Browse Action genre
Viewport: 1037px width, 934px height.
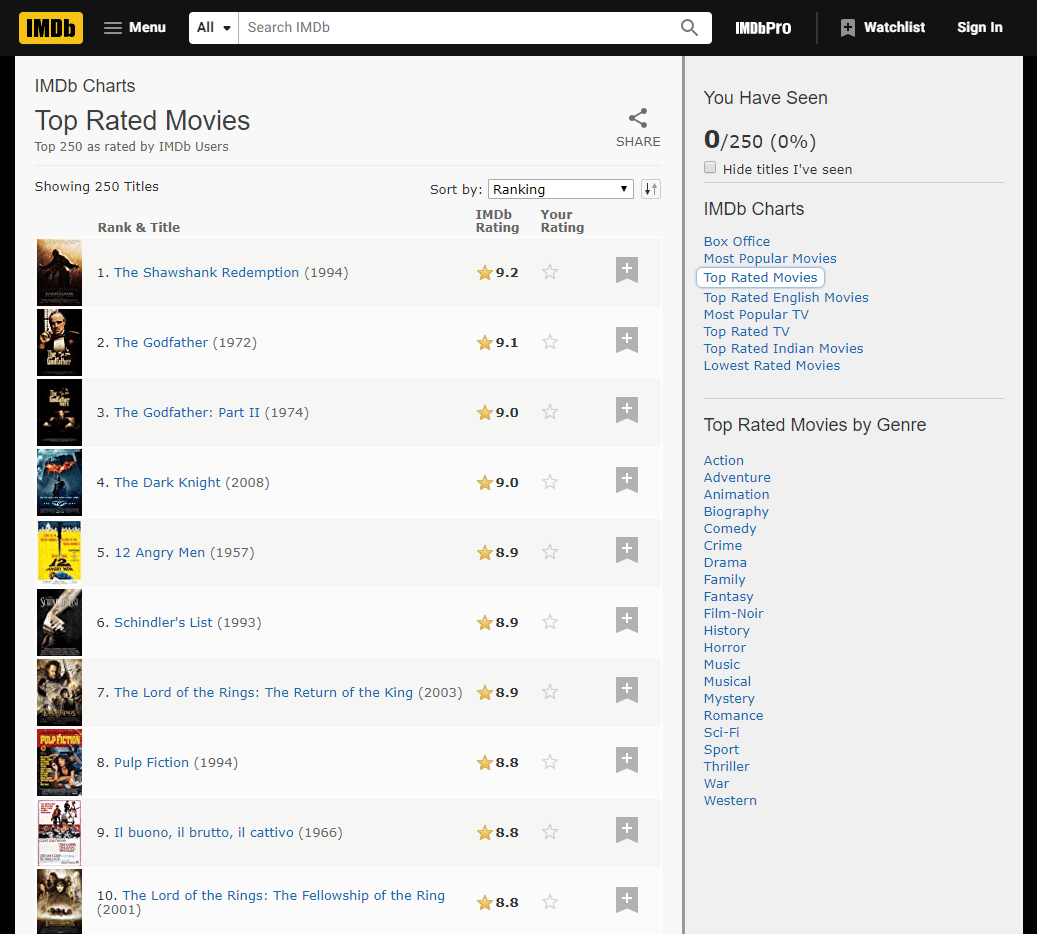click(724, 460)
